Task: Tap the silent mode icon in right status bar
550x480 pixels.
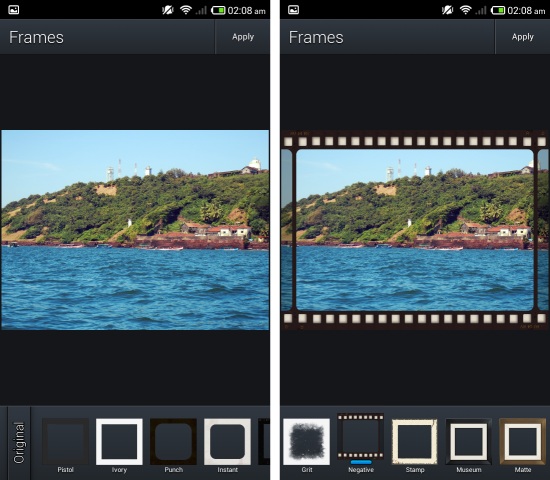Action: pos(448,10)
